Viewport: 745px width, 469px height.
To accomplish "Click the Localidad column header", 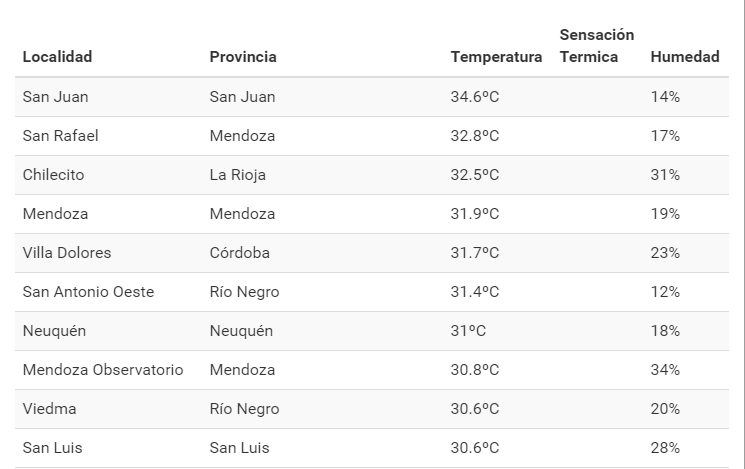I will 57,57.
